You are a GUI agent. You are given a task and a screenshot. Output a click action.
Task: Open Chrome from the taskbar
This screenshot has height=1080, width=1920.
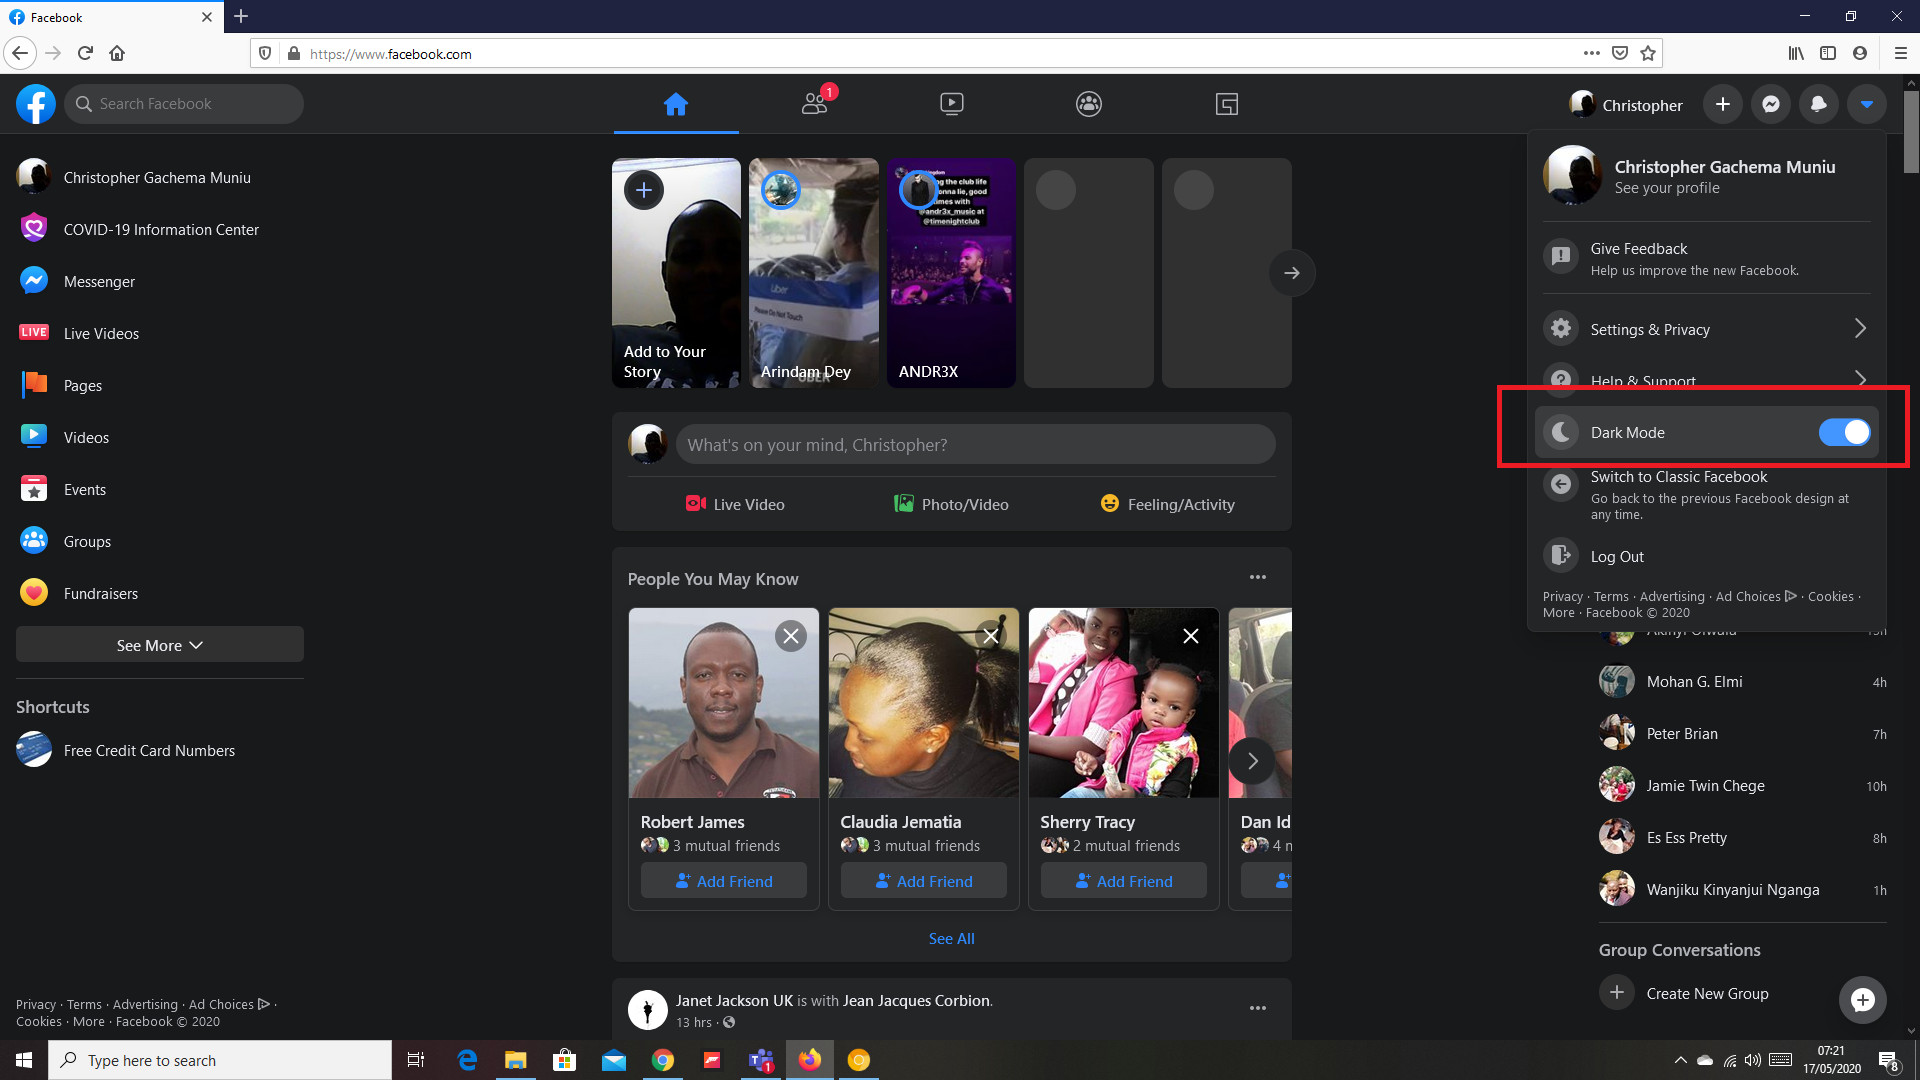(663, 1060)
